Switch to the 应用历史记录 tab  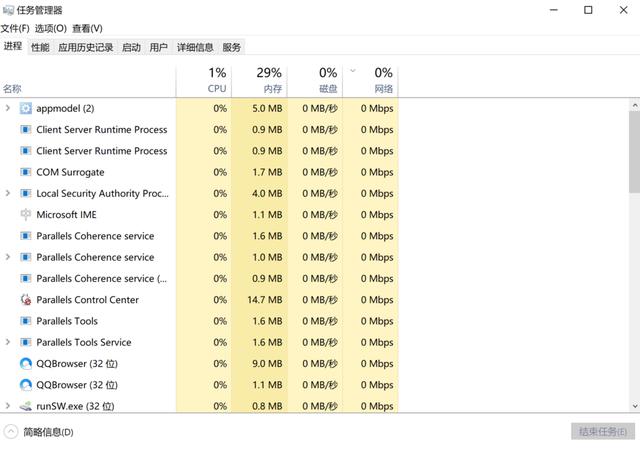[86, 47]
